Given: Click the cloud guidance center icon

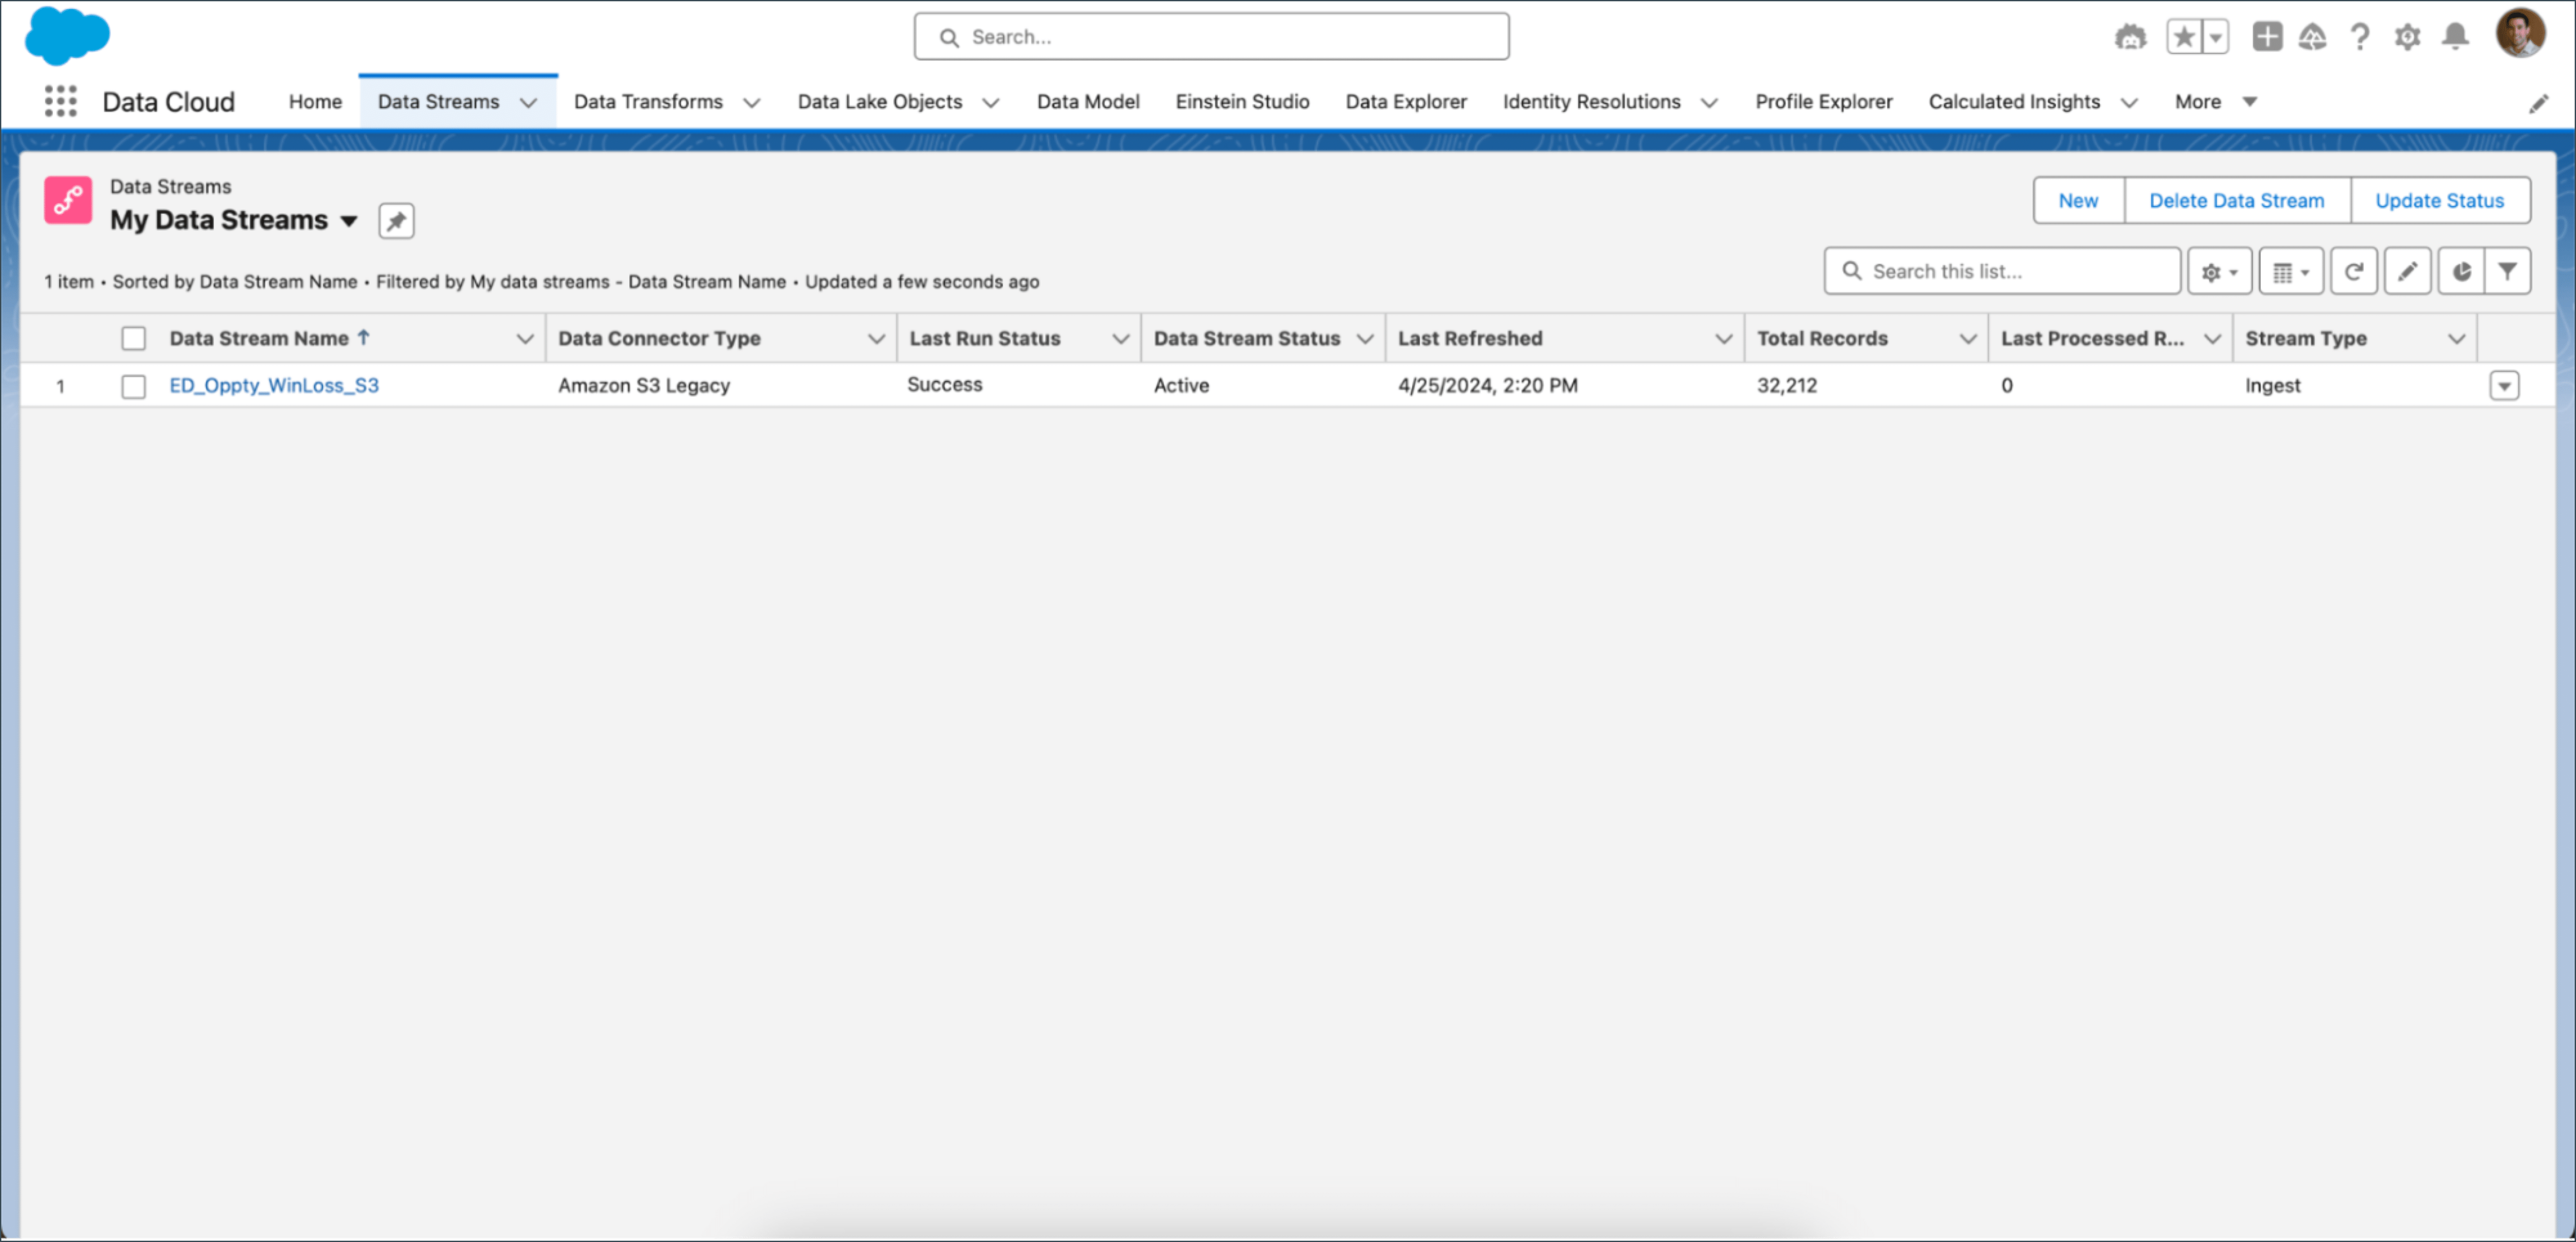Looking at the screenshot, I should (2312, 37).
